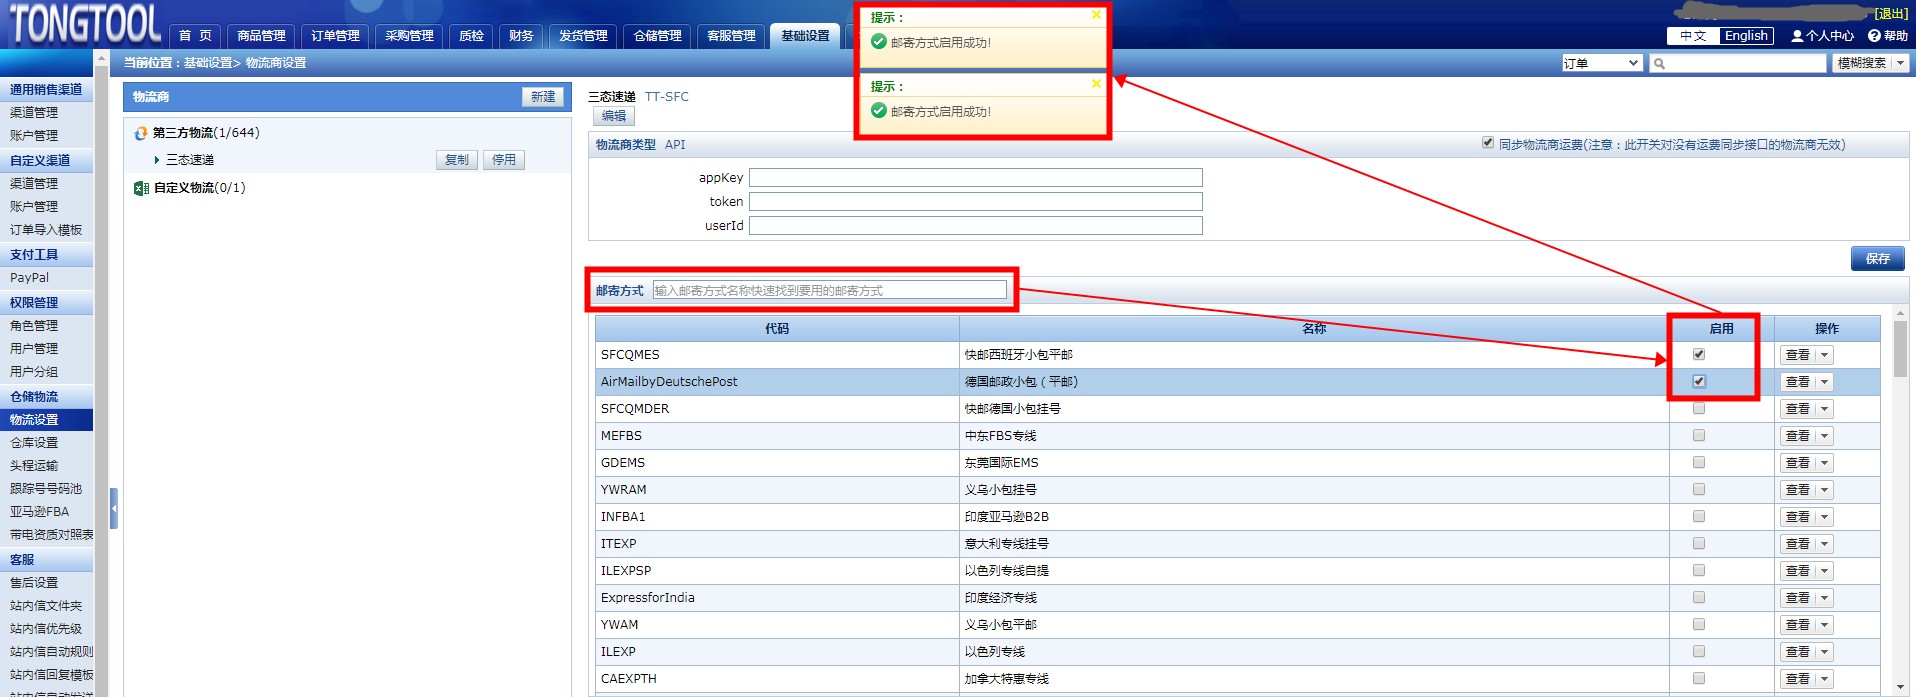Open 个人中心 via the person icon
Screen dimensions: 1916x697
point(1797,36)
